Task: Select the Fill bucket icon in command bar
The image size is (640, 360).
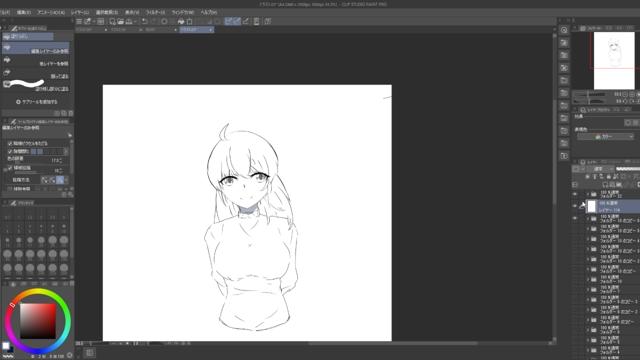Action: (181, 21)
